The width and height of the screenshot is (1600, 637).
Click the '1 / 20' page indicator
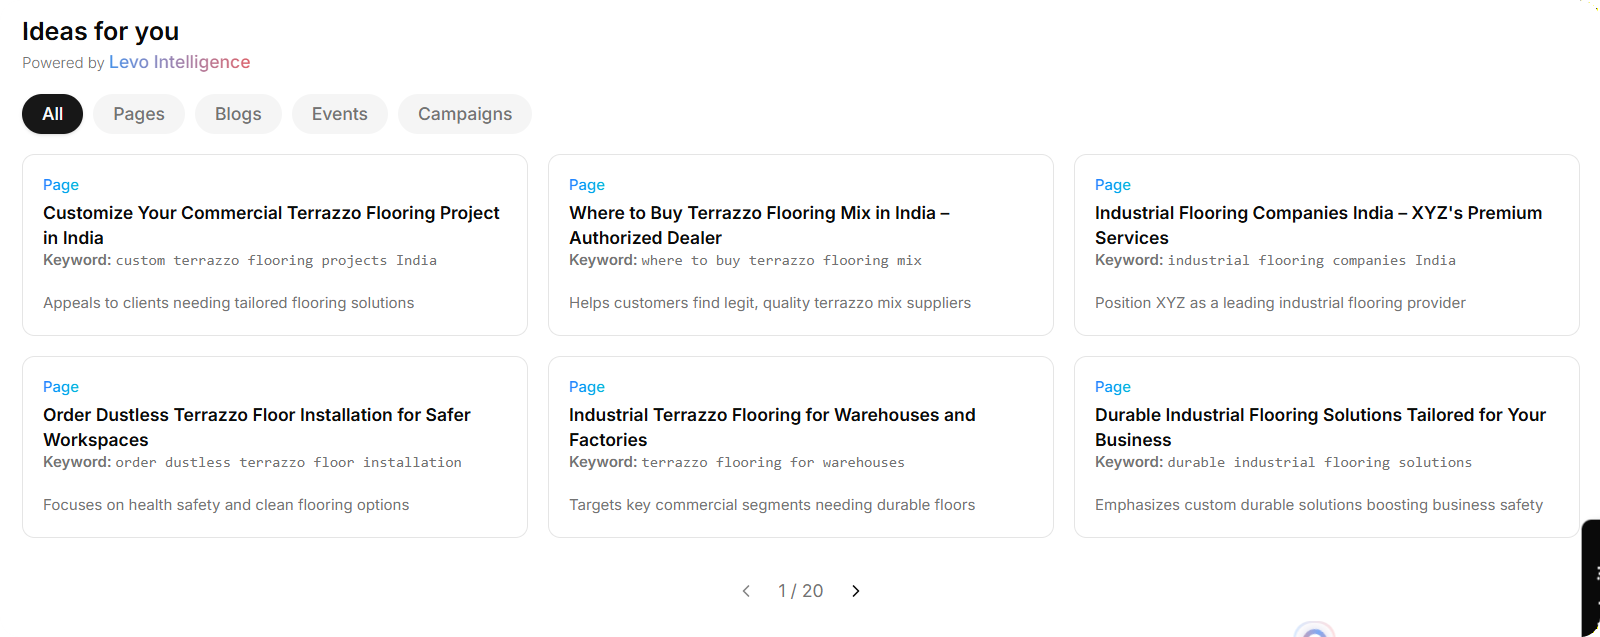point(801,591)
